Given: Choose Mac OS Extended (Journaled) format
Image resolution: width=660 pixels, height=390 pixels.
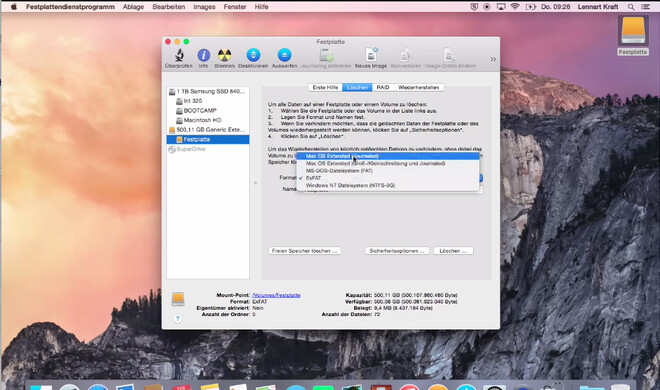Looking at the screenshot, I should (x=388, y=156).
